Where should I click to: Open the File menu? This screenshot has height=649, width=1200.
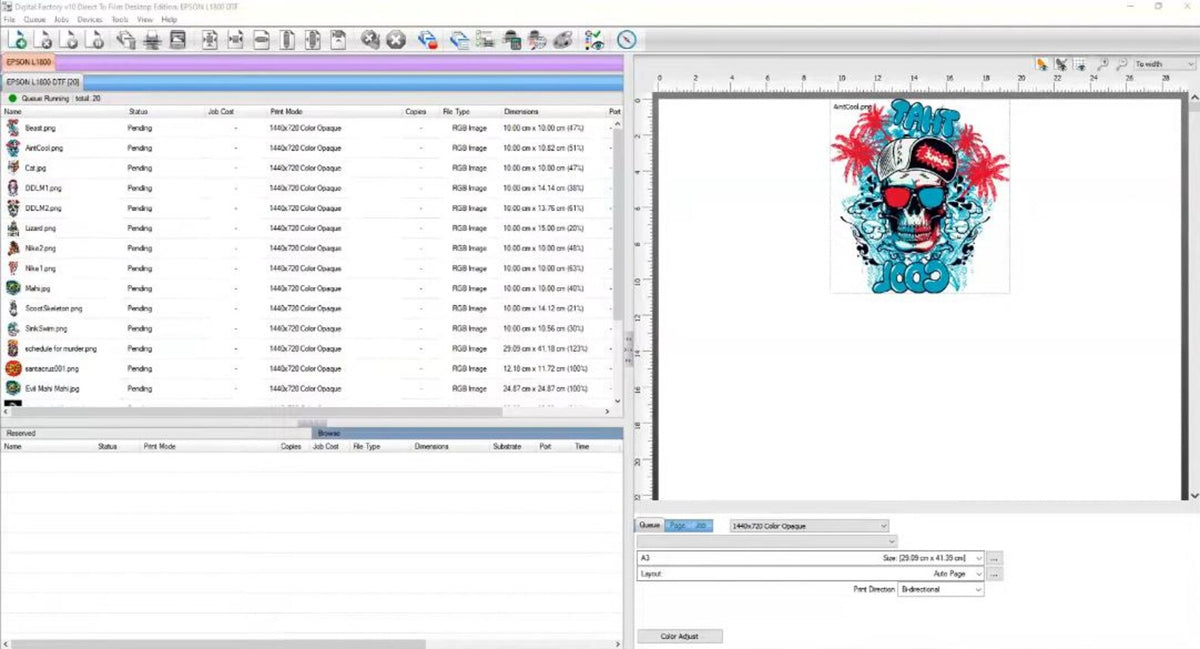point(9,19)
